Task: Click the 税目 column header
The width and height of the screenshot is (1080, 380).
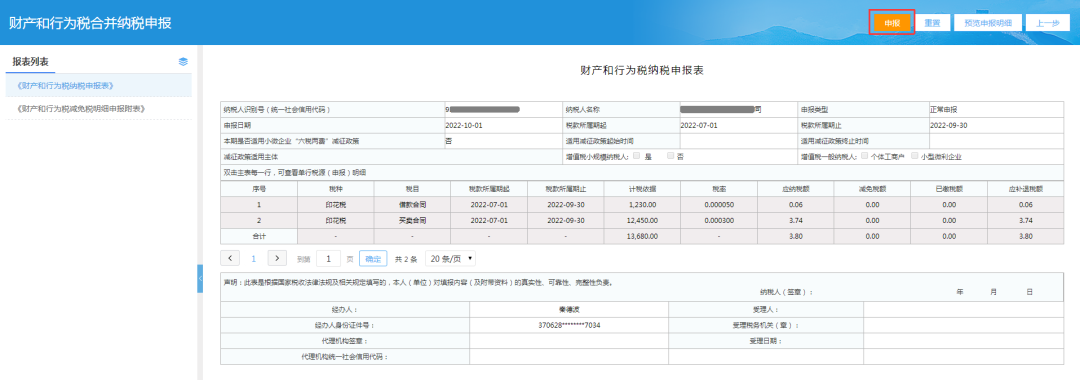Action: (412, 188)
